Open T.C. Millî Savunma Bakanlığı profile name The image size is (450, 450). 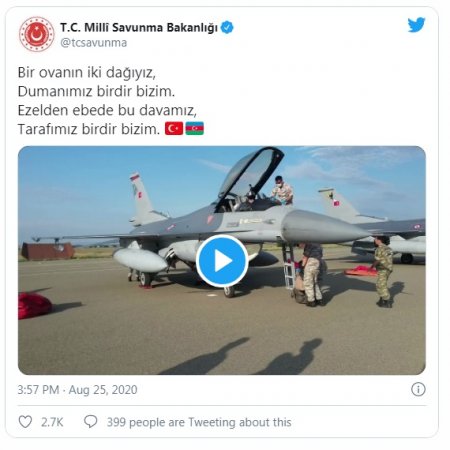pyautogui.click(x=139, y=27)
